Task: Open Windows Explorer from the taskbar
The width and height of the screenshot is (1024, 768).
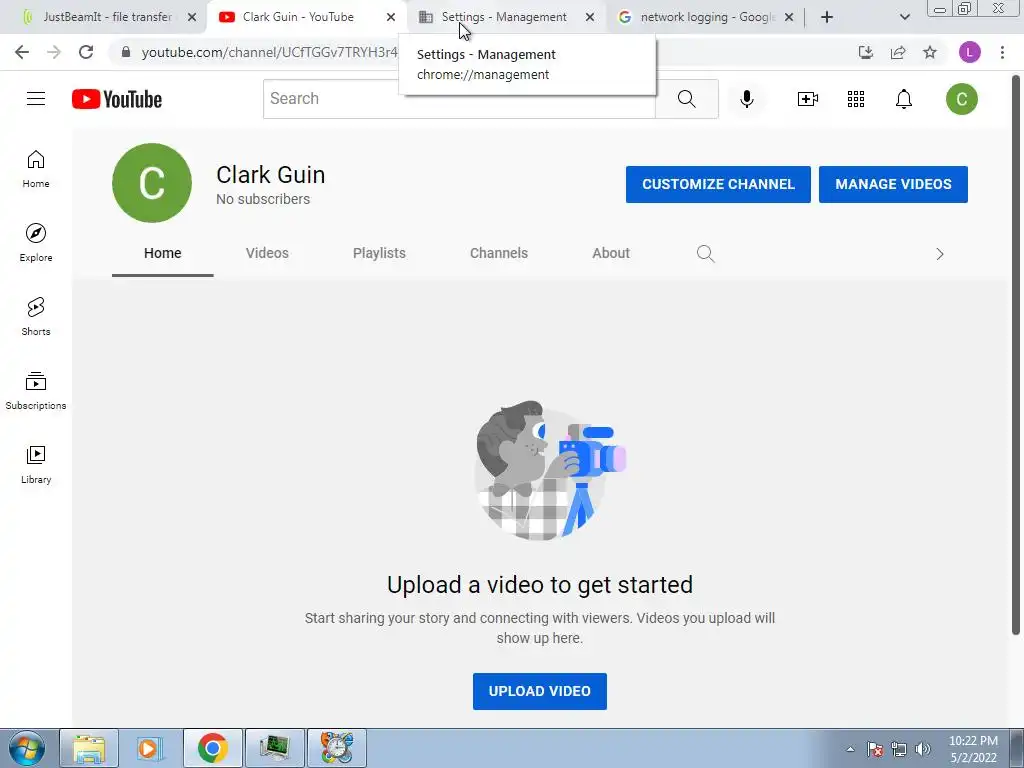Action: (89, 748)
